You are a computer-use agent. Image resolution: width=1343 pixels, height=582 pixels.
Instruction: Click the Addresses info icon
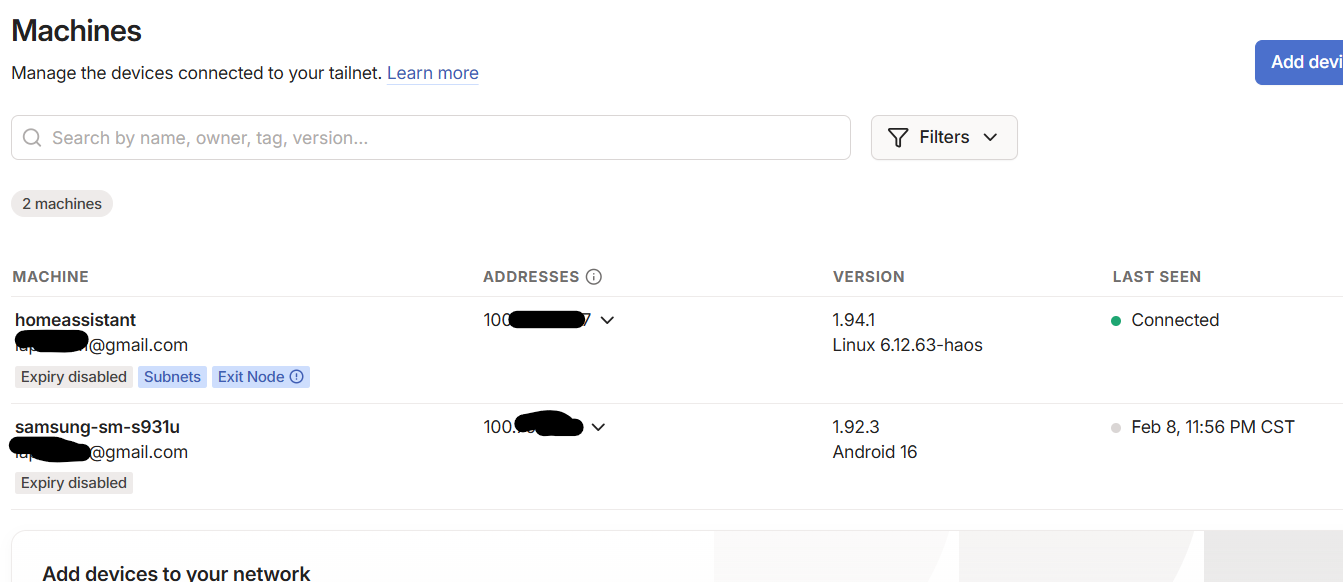pyautogui.click(x=594, y=277)
